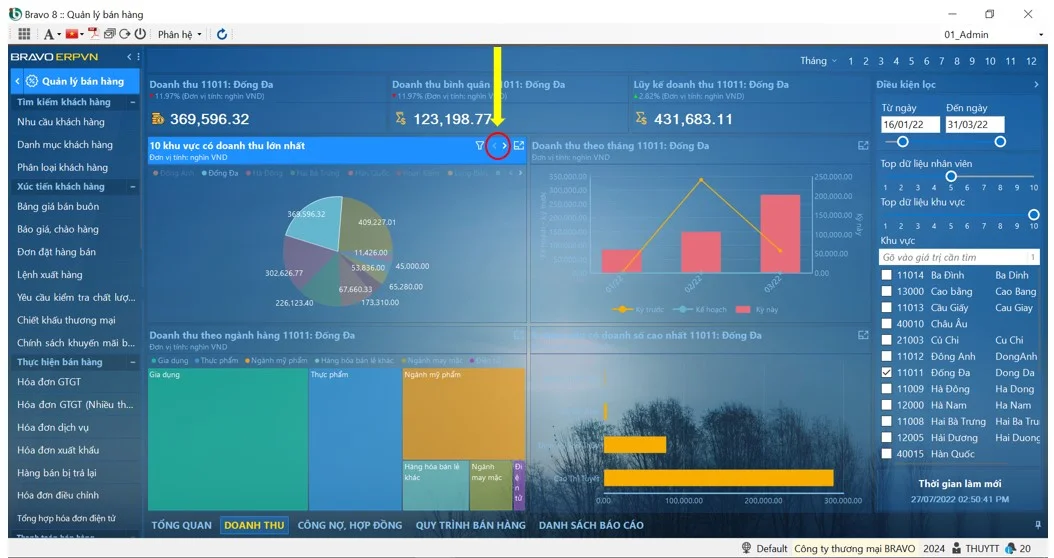Switch to the TỔNG QUAN tab
The image size is (1054, 558).
[181, 525]
